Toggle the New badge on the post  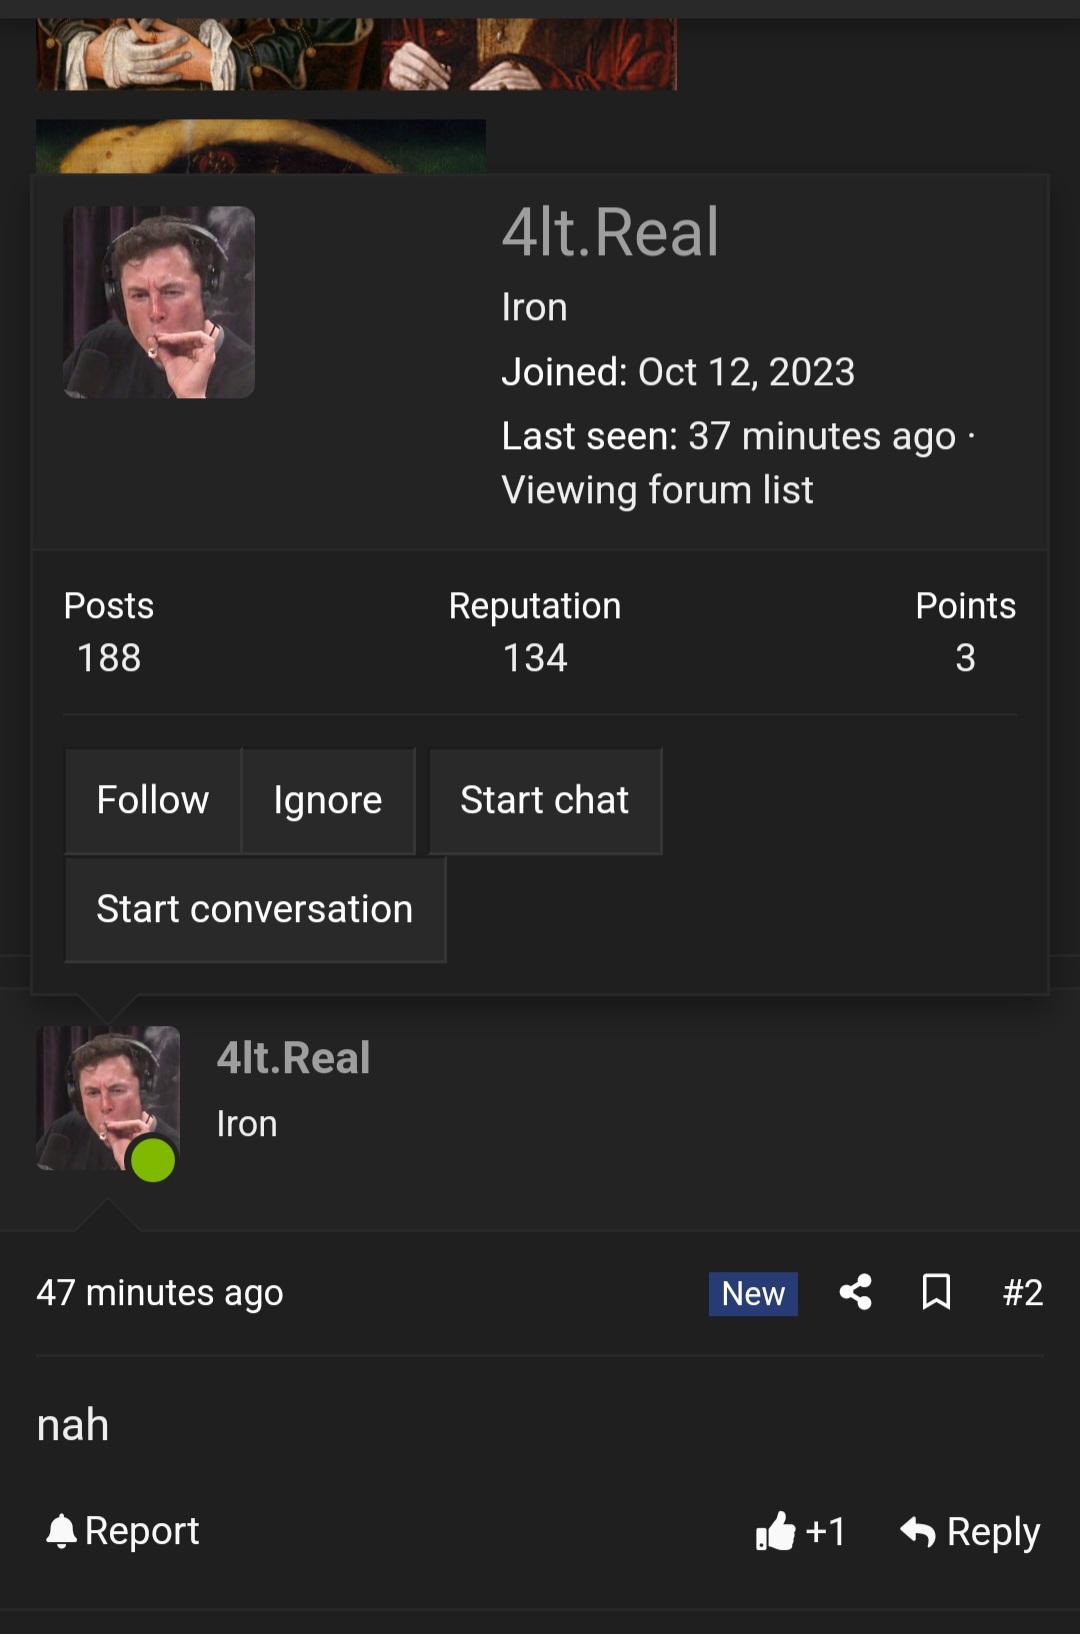(x=753, y=1293)
